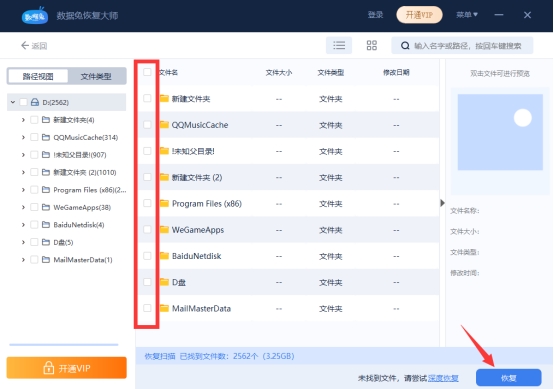
Task: Open the 深度恢复 link
Action: [443, 378]
